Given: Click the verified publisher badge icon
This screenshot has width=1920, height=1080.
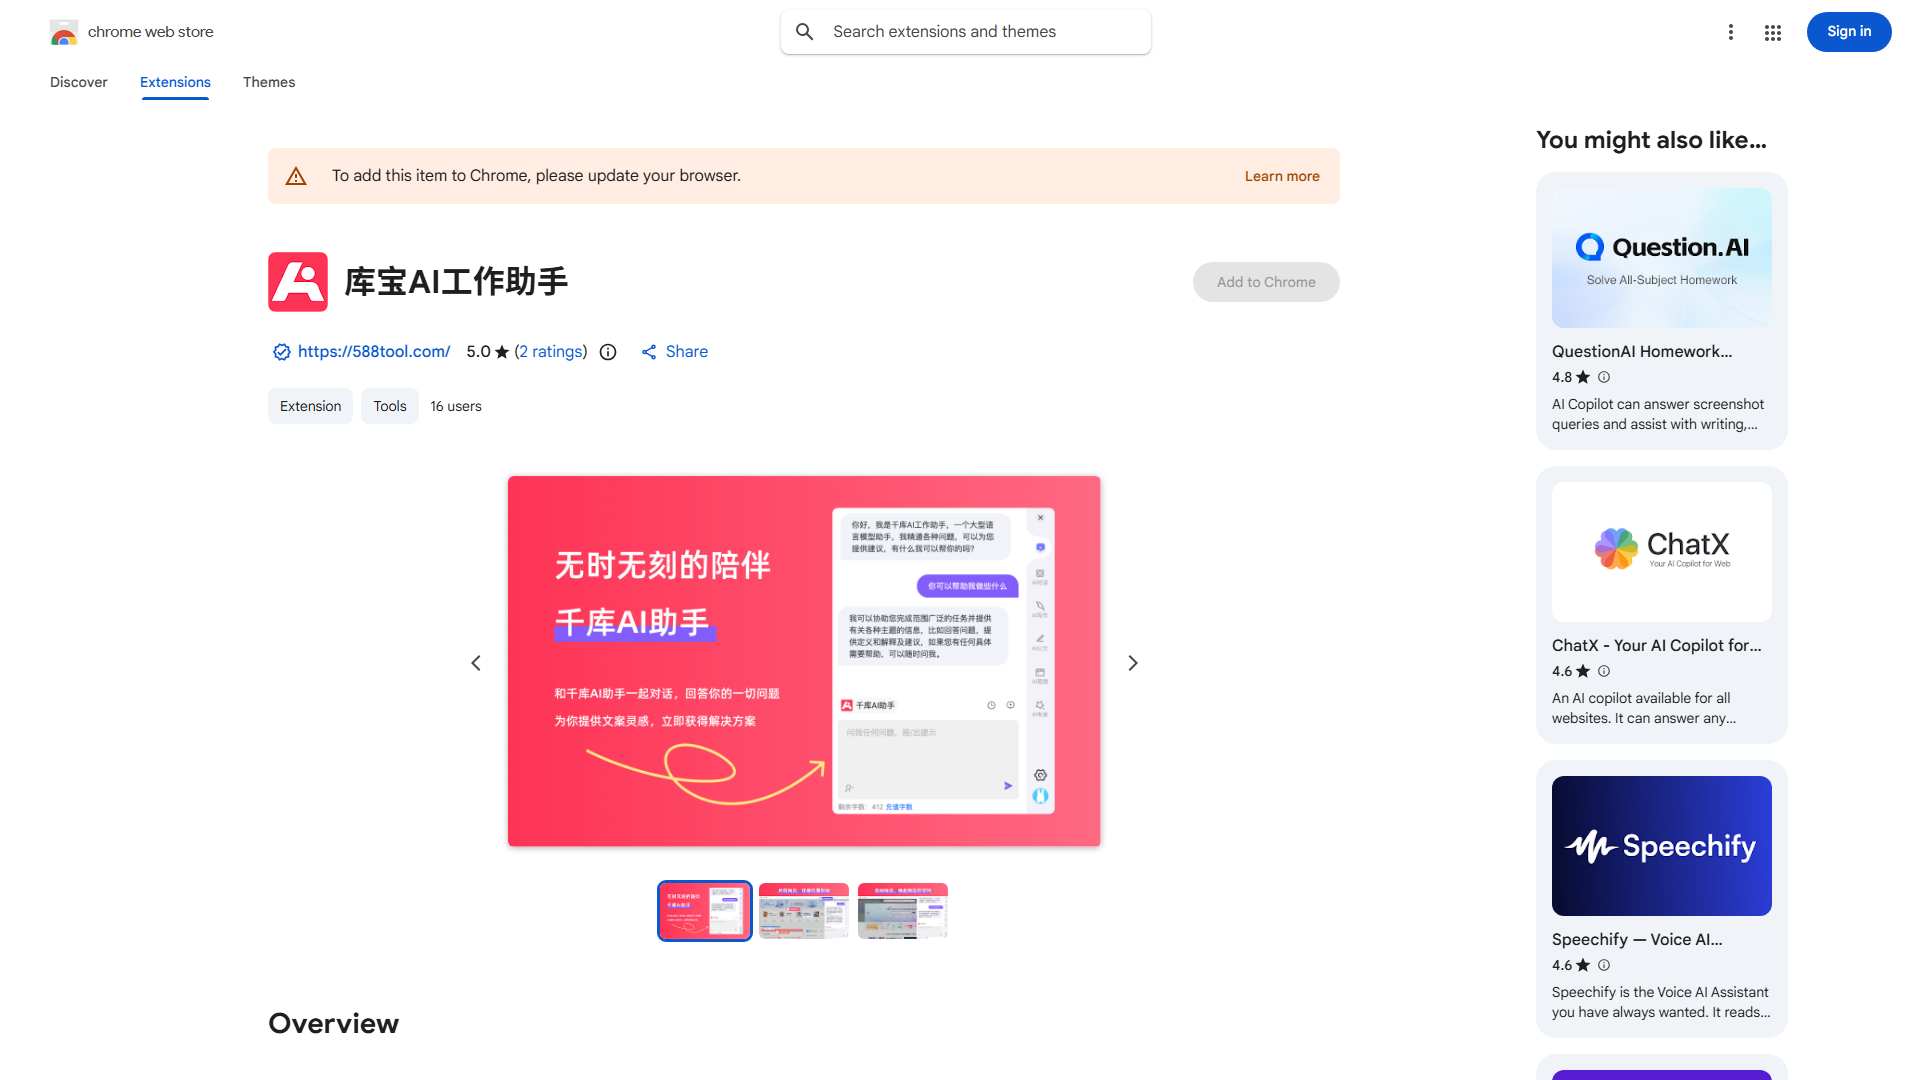Looking at the screenshot, I should [281, 352].
